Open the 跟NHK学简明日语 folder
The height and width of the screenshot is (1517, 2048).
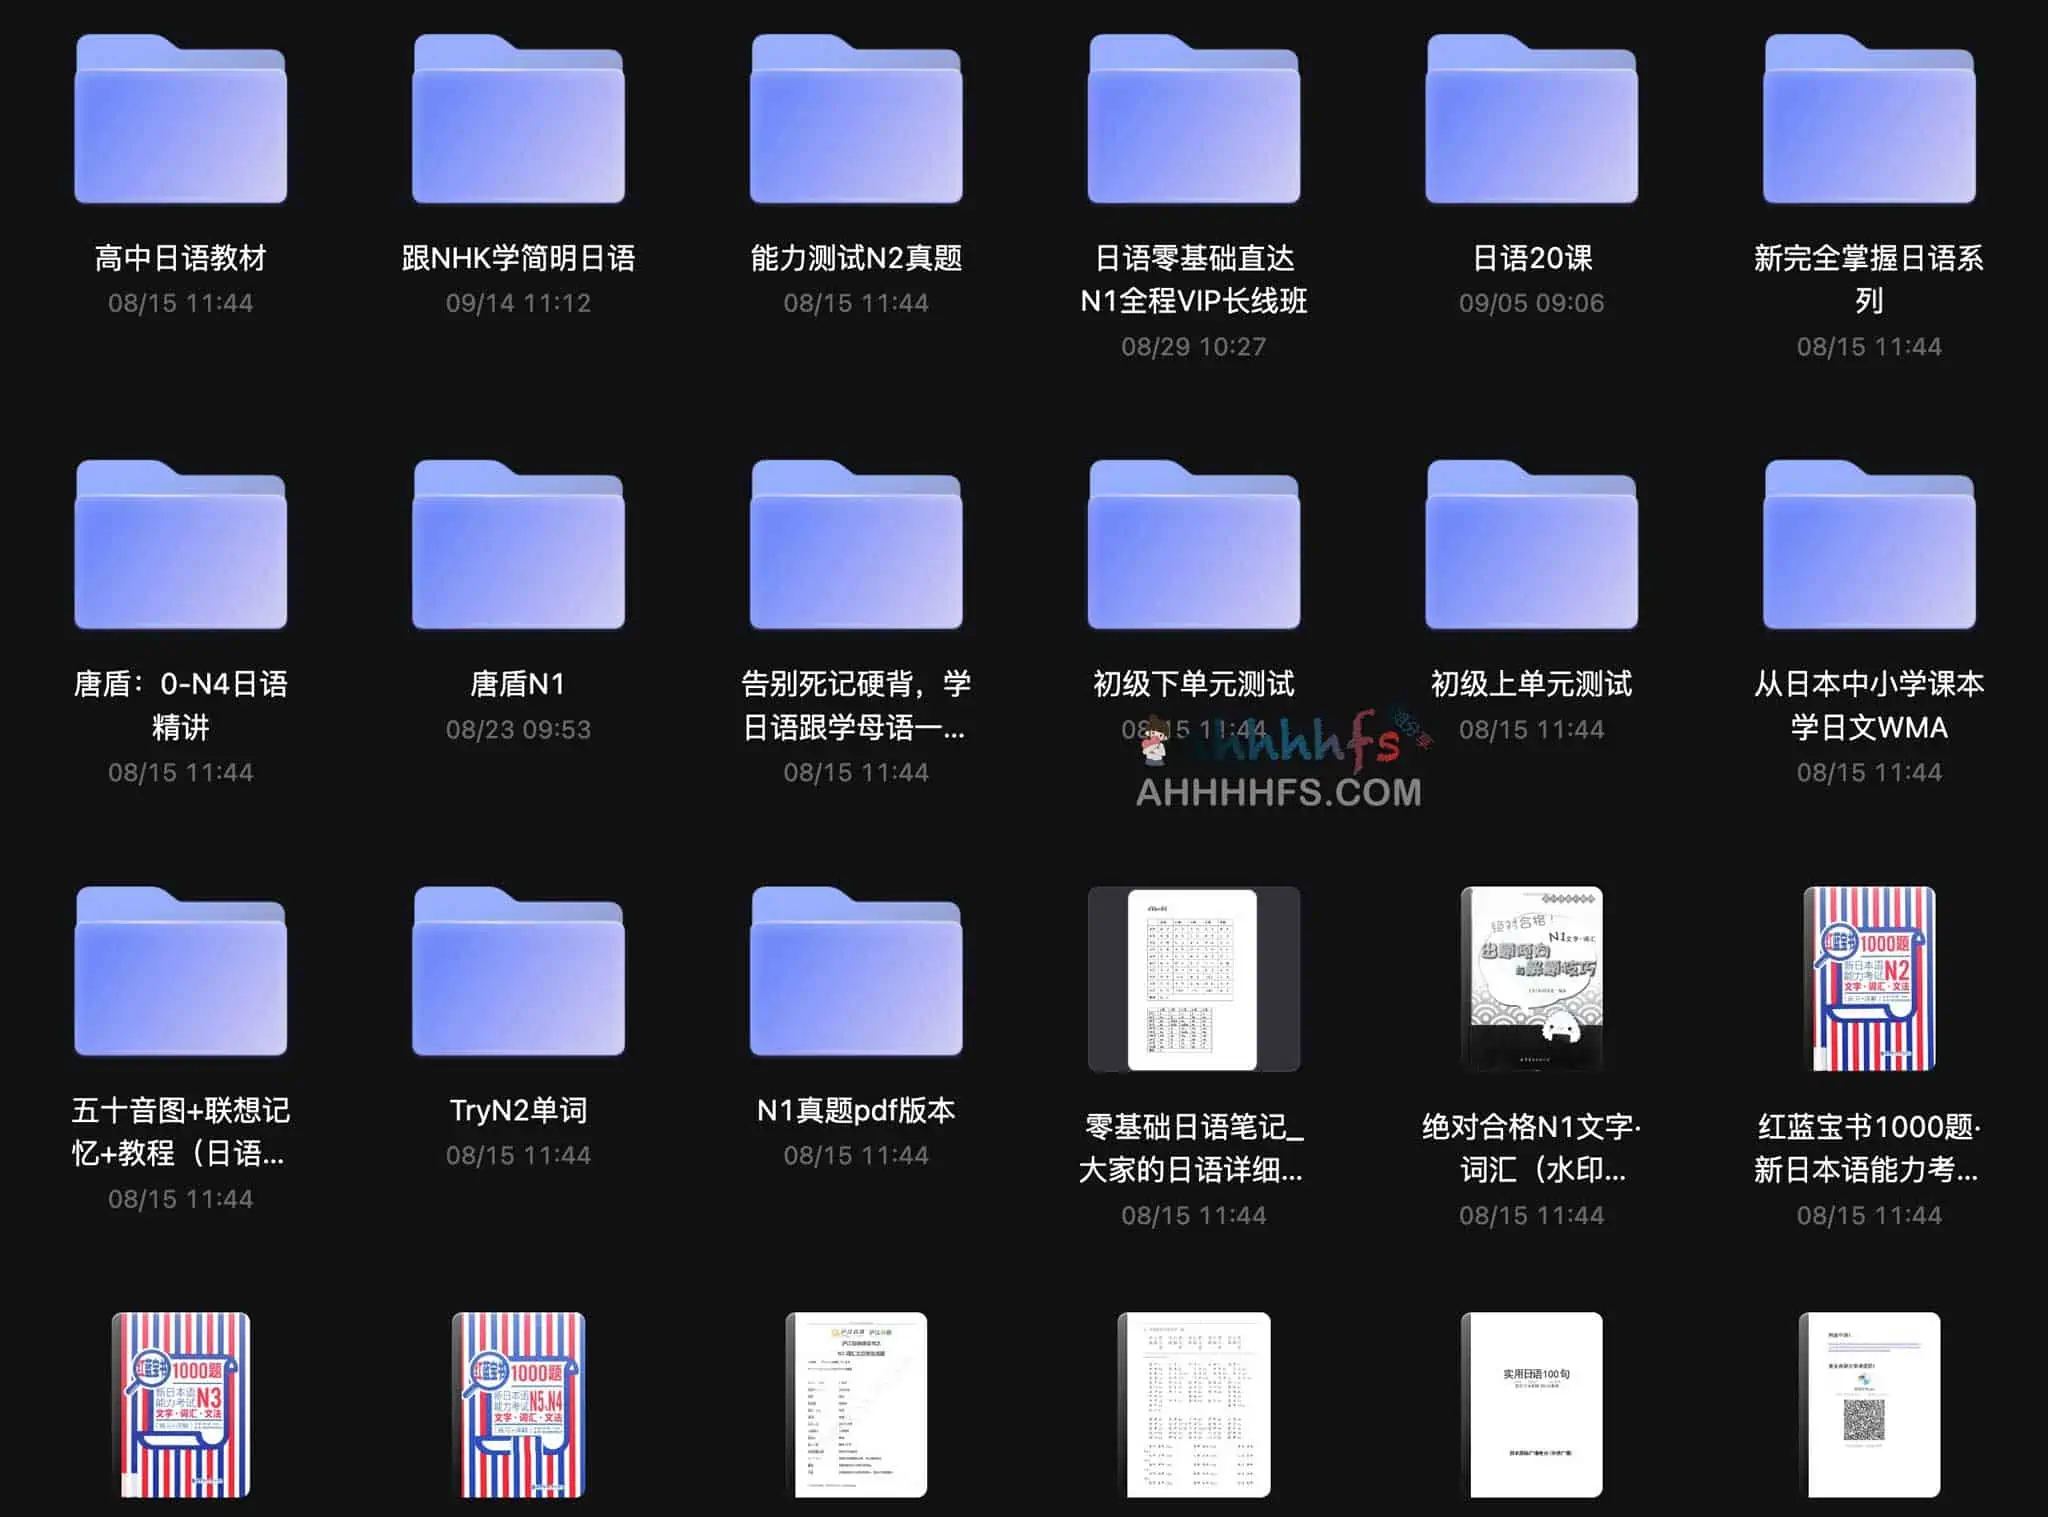pyautogui.click(x=518, y=122)
